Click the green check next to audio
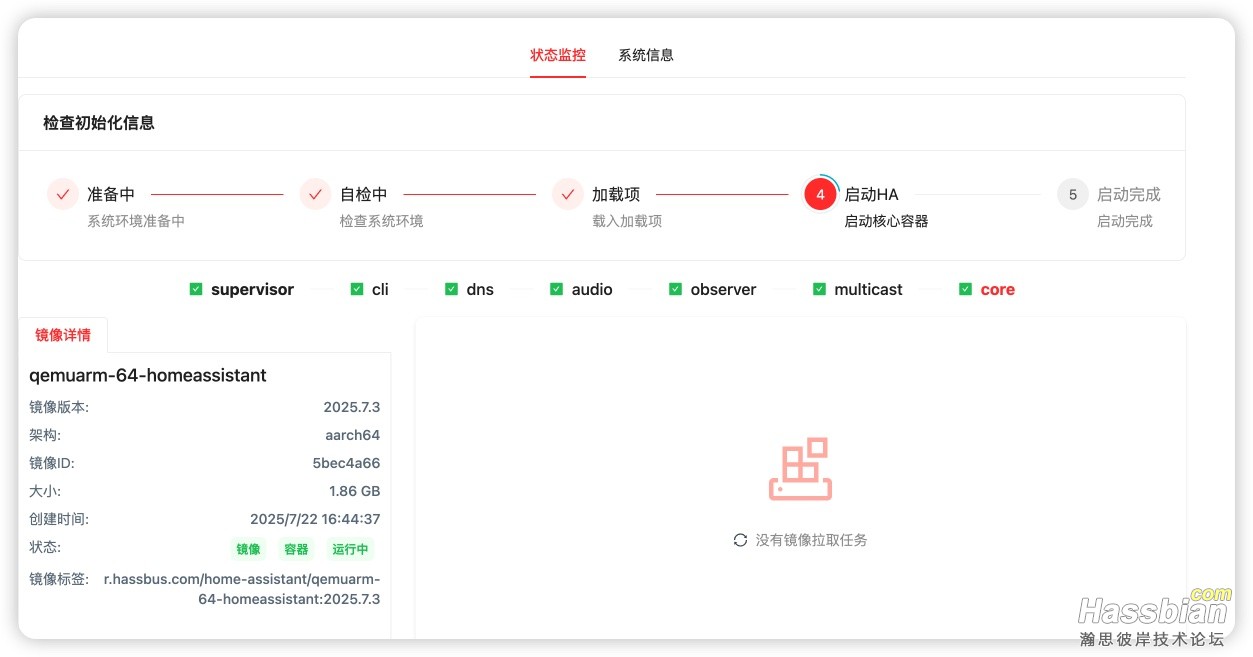The image size is (1253, 657). point(557,289)
